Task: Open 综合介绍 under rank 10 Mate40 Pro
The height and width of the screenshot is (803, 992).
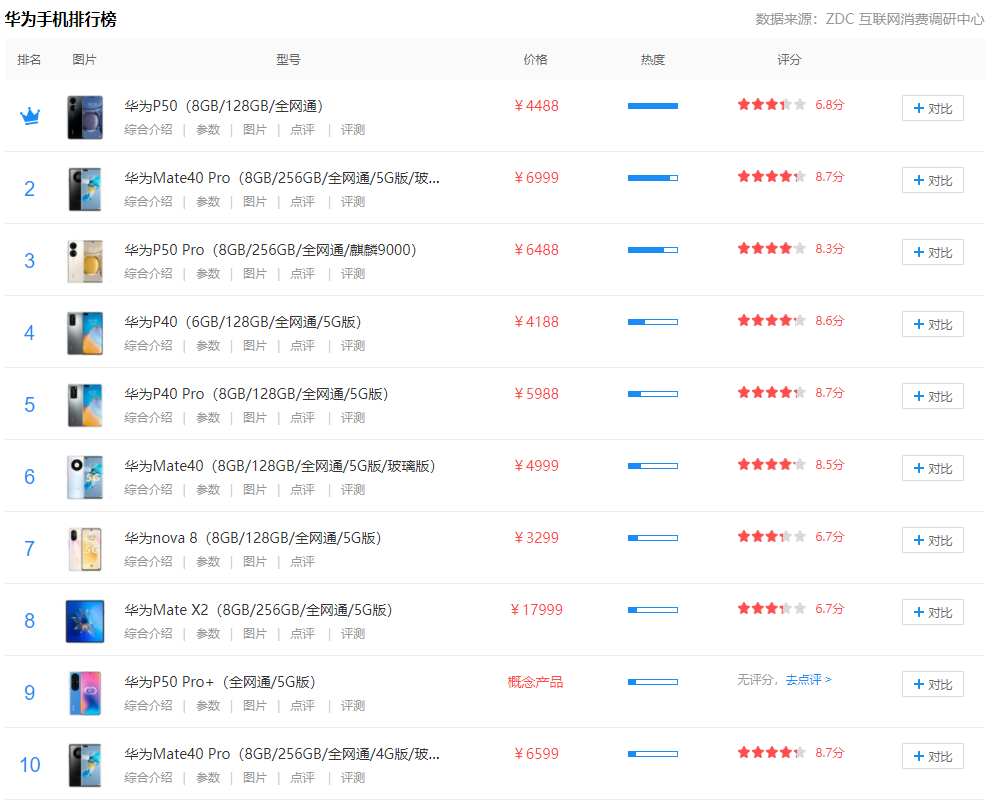Action: [x=148, y=778]
